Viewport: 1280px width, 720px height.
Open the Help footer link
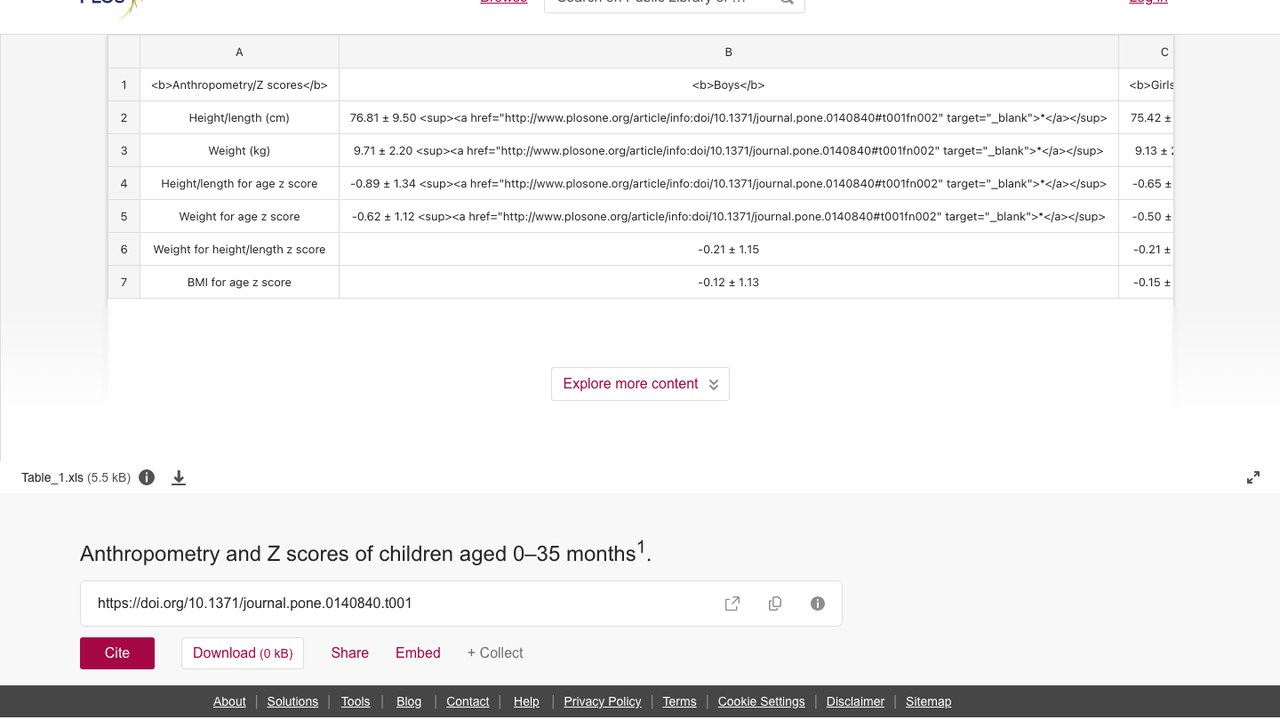click(526, 702)
